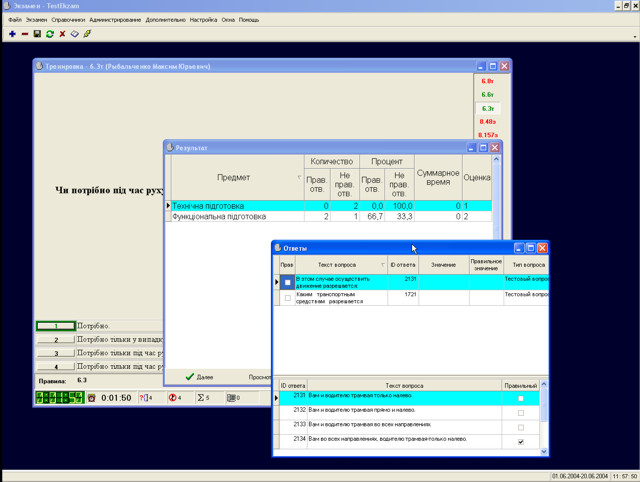Click the answers list vertical scrollbar
The width and height of the screenshot is (640, 482).
(x=544, y=420)
